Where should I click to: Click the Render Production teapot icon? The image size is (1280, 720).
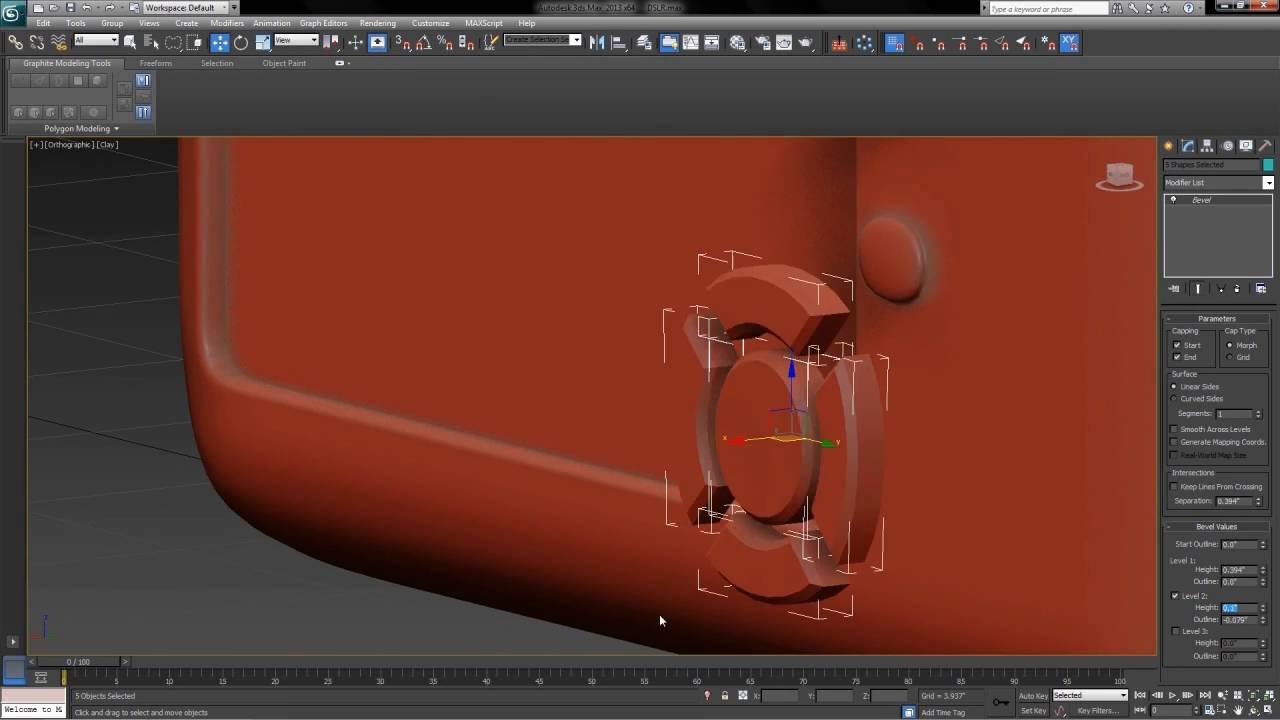tap(806, 42)
